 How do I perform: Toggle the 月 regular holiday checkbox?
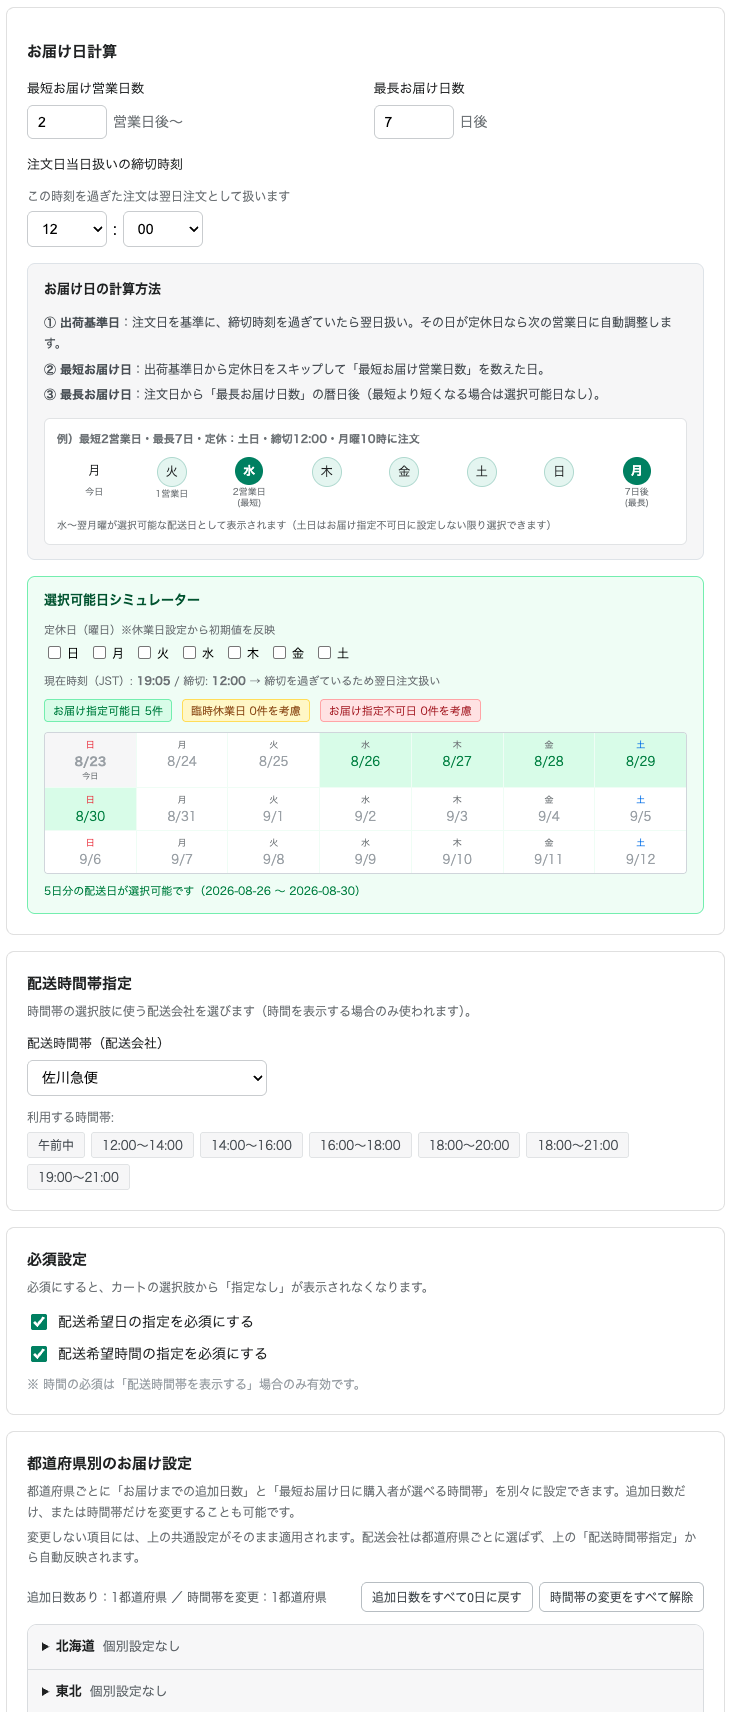(100, 653)
